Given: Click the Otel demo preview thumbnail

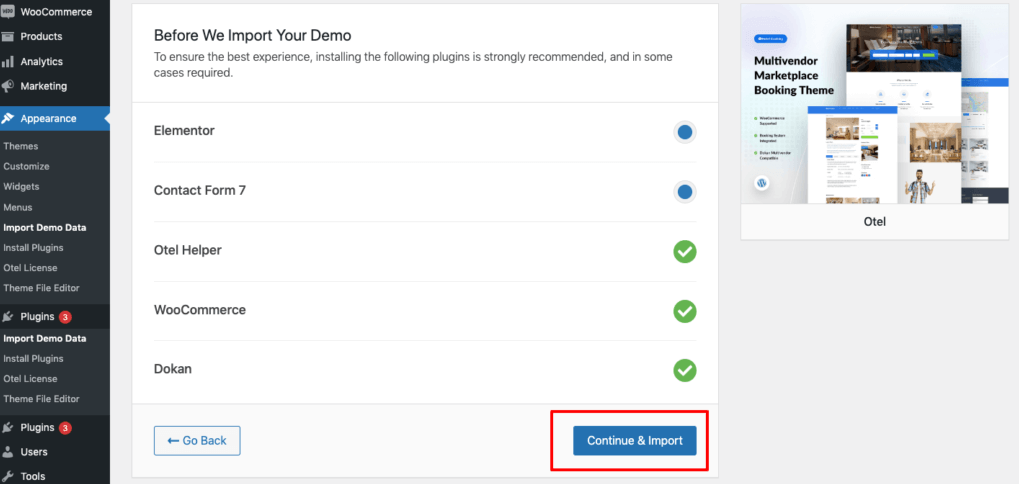Looking at the screenshot, I should click(x=875, y=104).
